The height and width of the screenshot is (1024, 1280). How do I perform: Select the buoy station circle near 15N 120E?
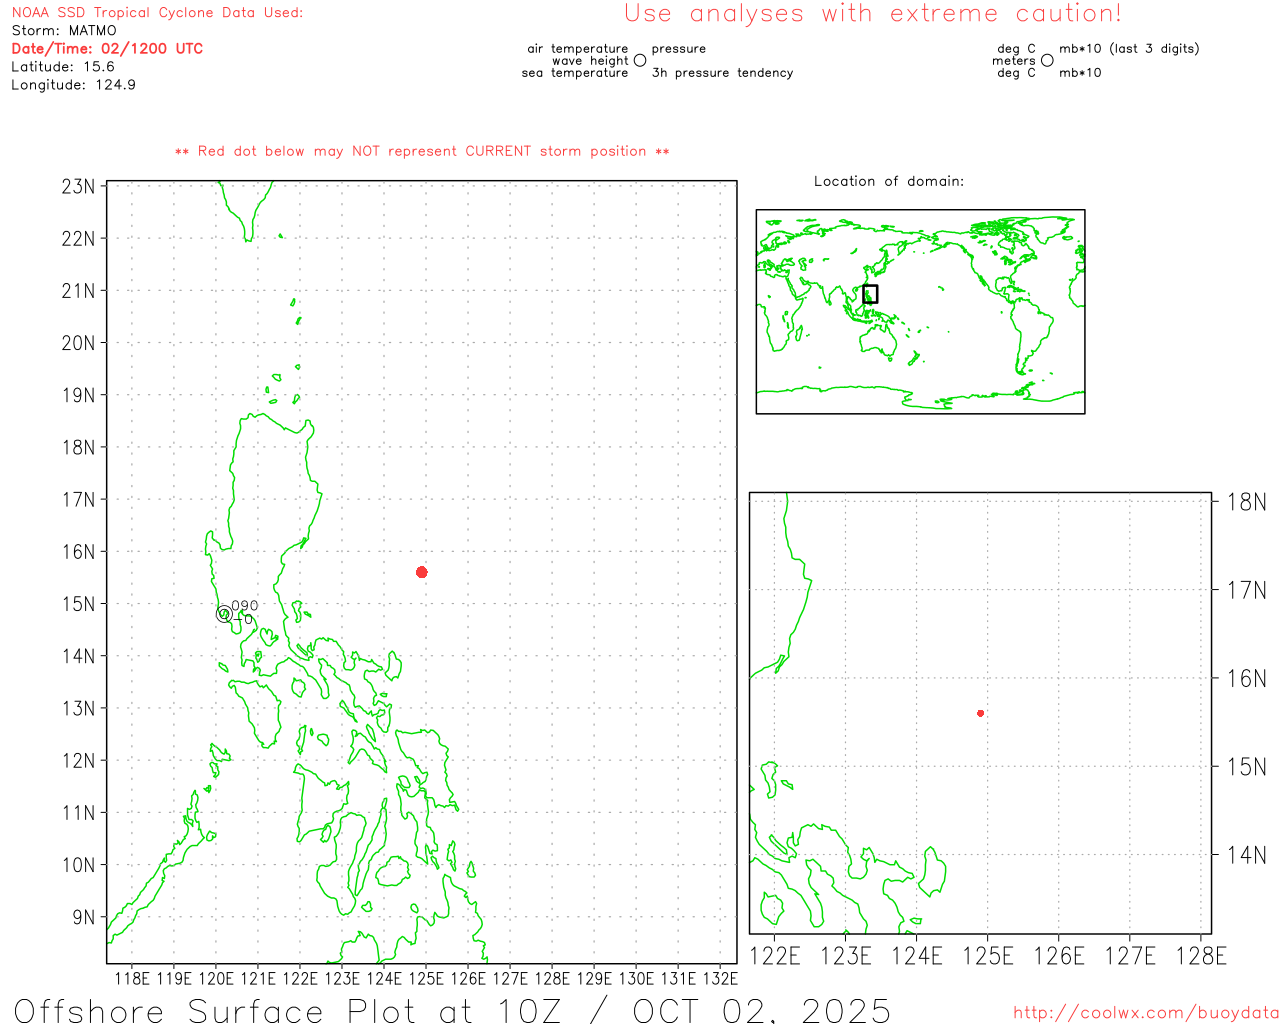224,614
